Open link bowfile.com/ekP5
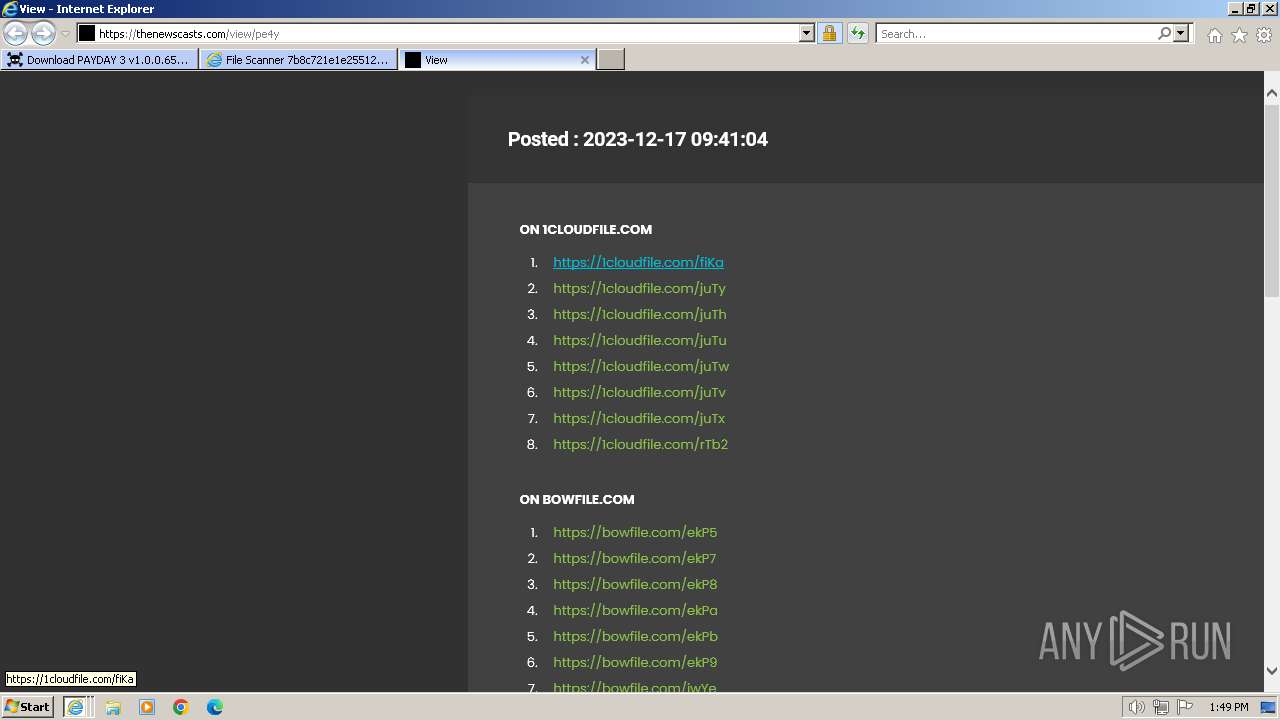Image resolution: width=1280 pixels, height=720 pixels. pos(635,532)
